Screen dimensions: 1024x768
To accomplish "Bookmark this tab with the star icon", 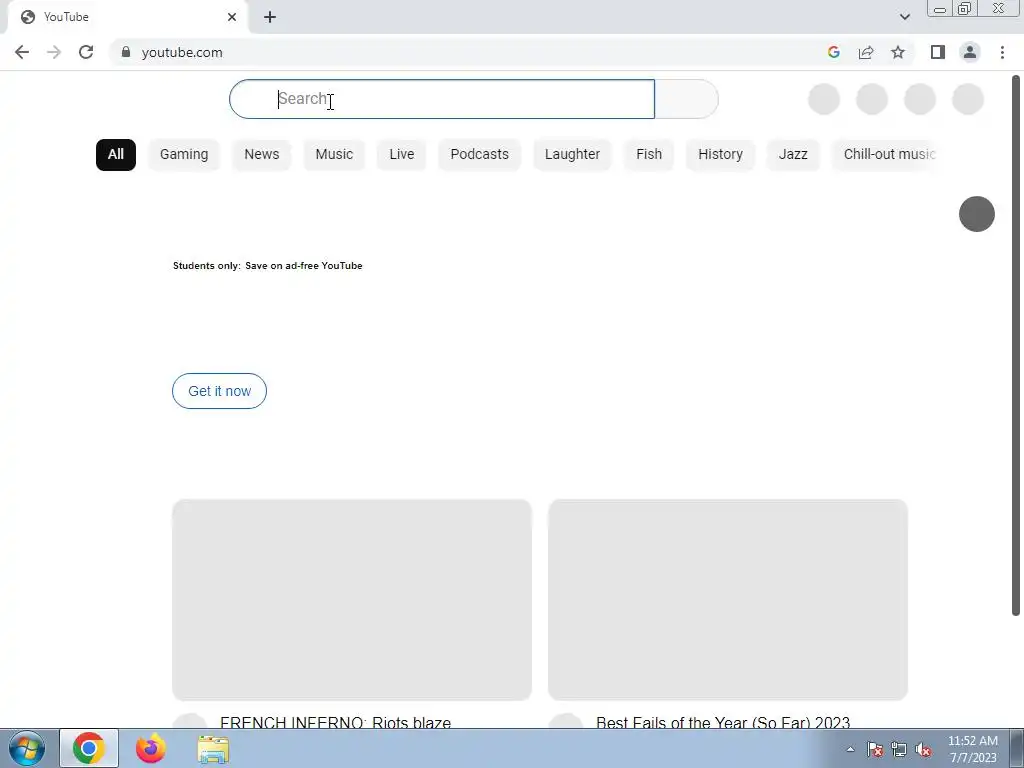I will click(x=898, y=52).
